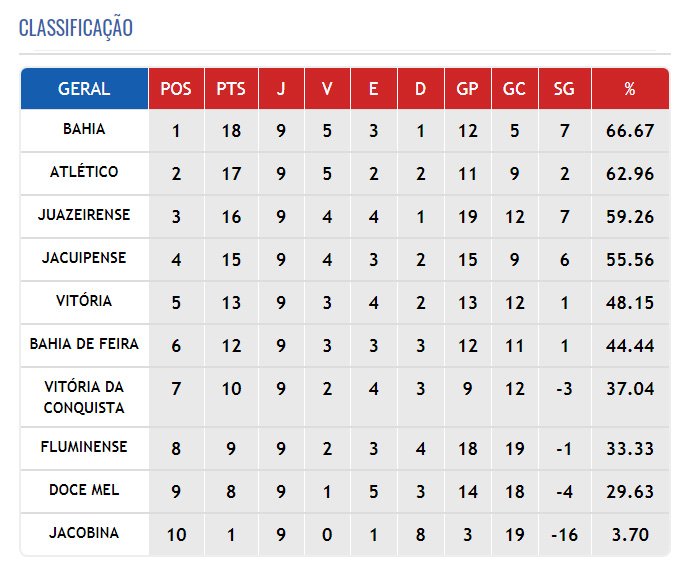Screen dimensions: 696x573
Task: Sort by the PTS column header
Action: [231, 88]
